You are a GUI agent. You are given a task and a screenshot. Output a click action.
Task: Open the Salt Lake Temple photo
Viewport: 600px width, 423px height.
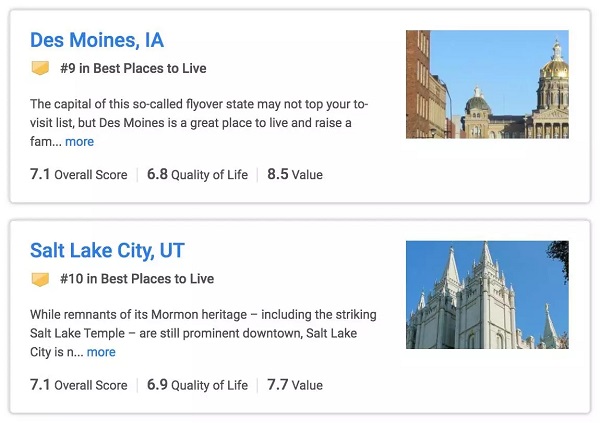click(487, 295)
